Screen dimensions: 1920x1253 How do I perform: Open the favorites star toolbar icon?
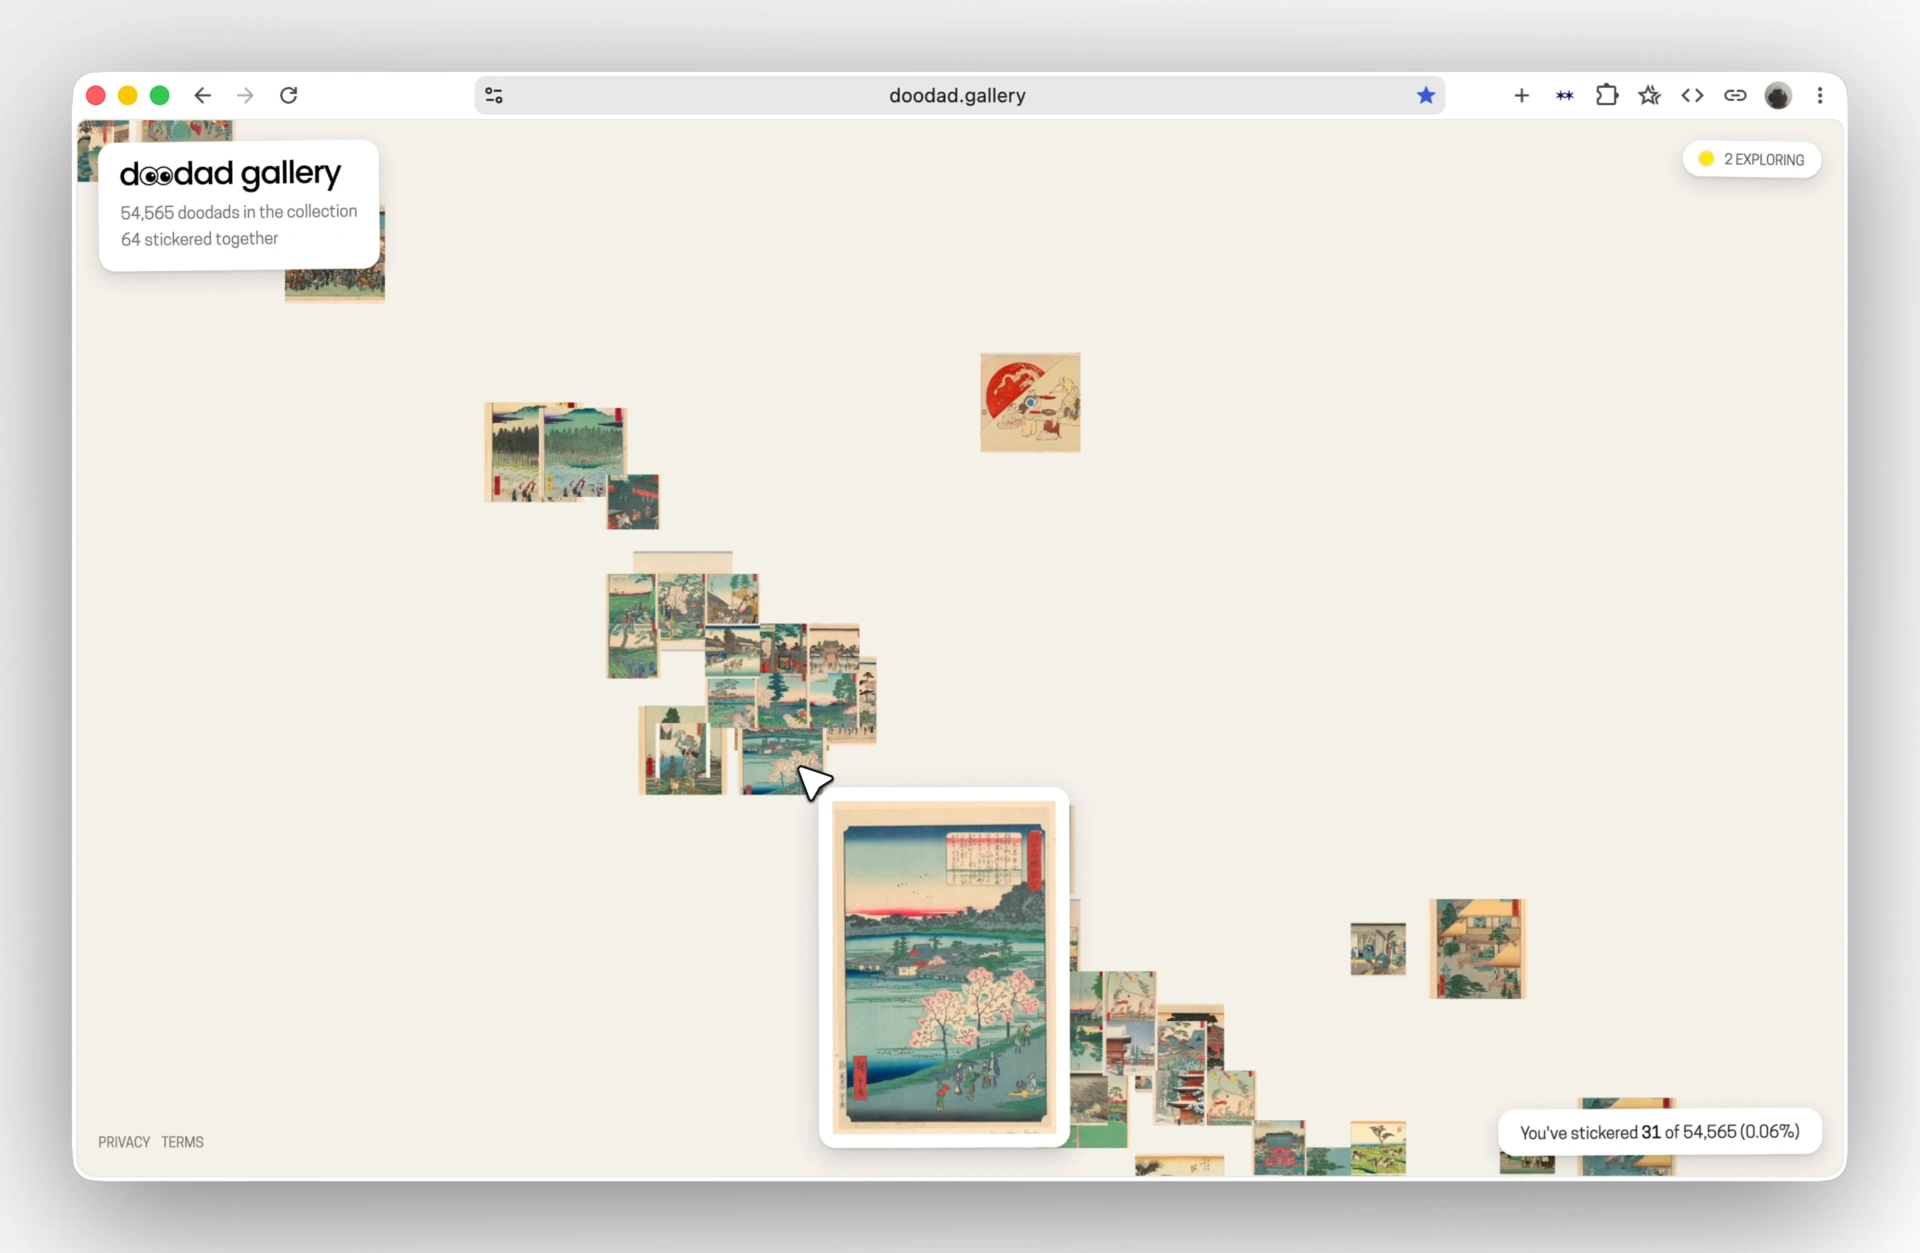point(1650,95)
